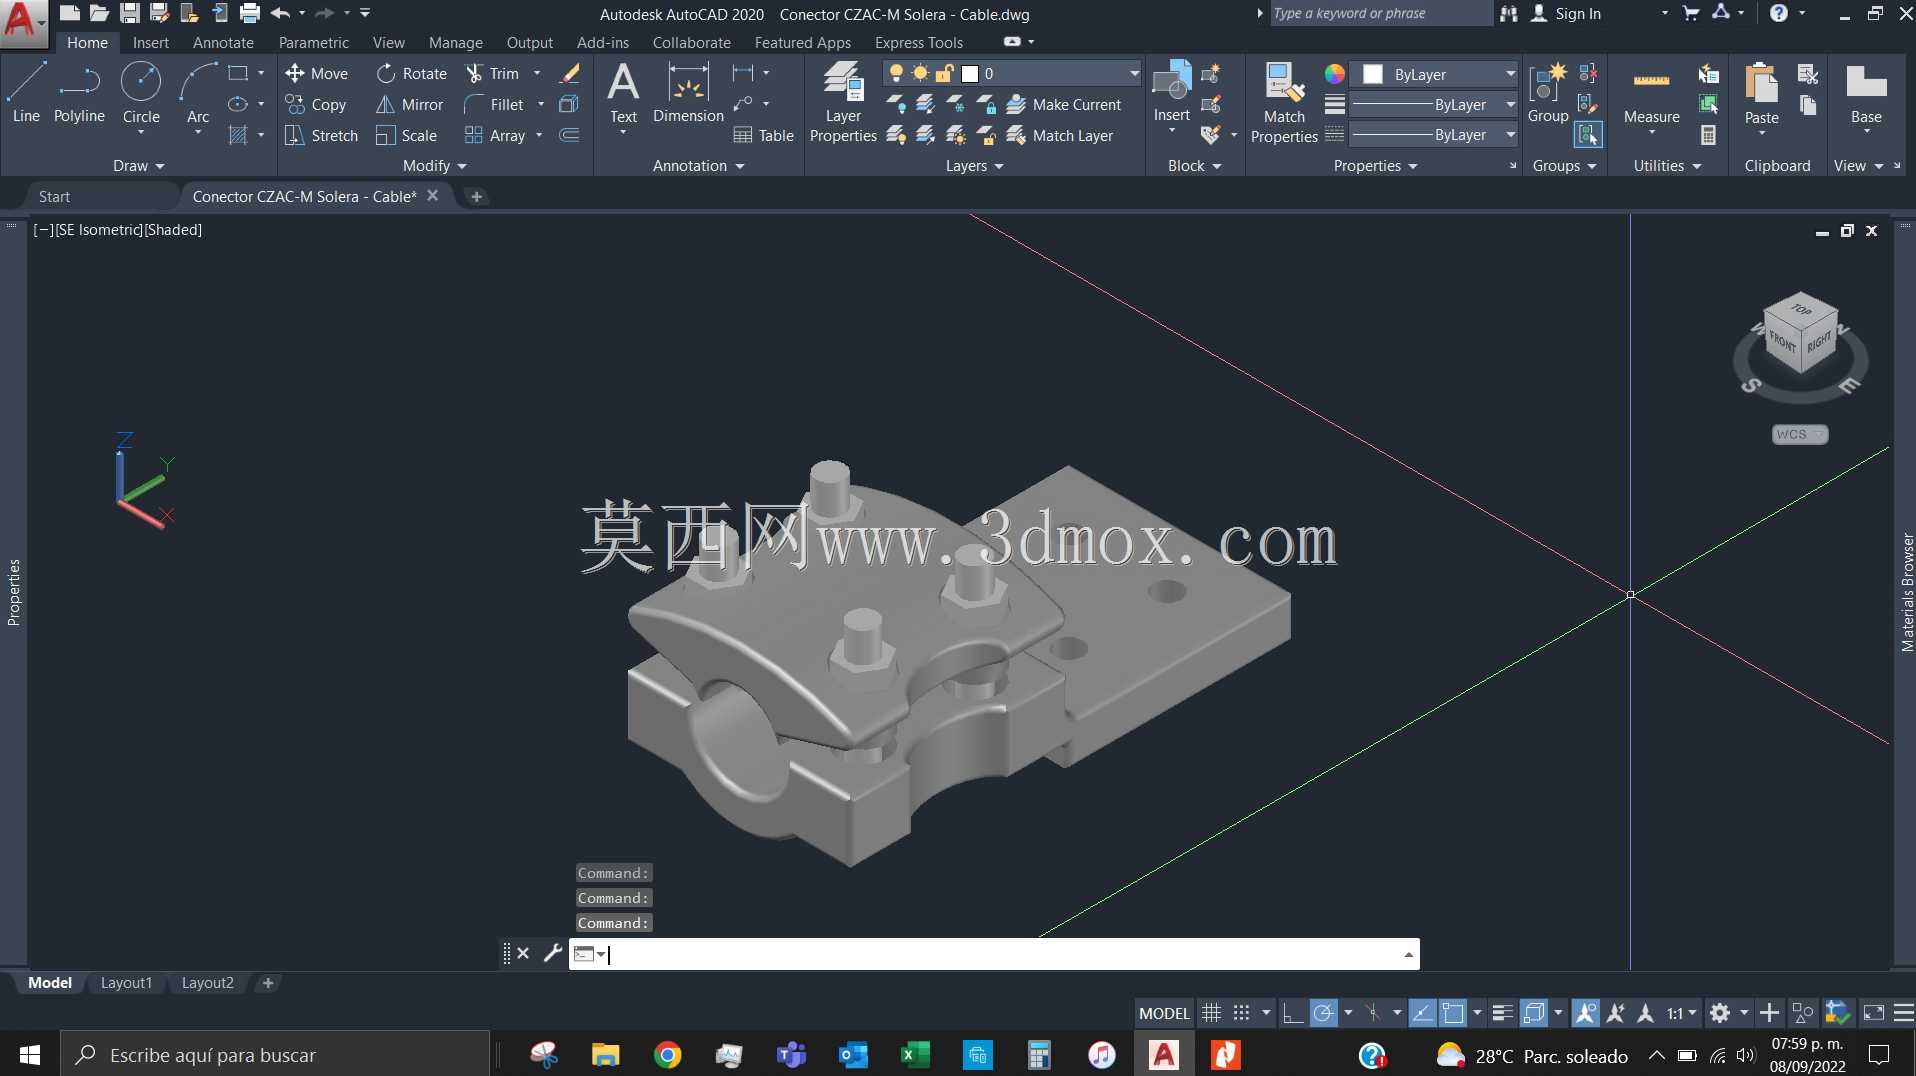Toggle ortho mode in status bar
Image resolution: width=1916 pixels, height=1076 pixels.
(x=1292, y=1013)
